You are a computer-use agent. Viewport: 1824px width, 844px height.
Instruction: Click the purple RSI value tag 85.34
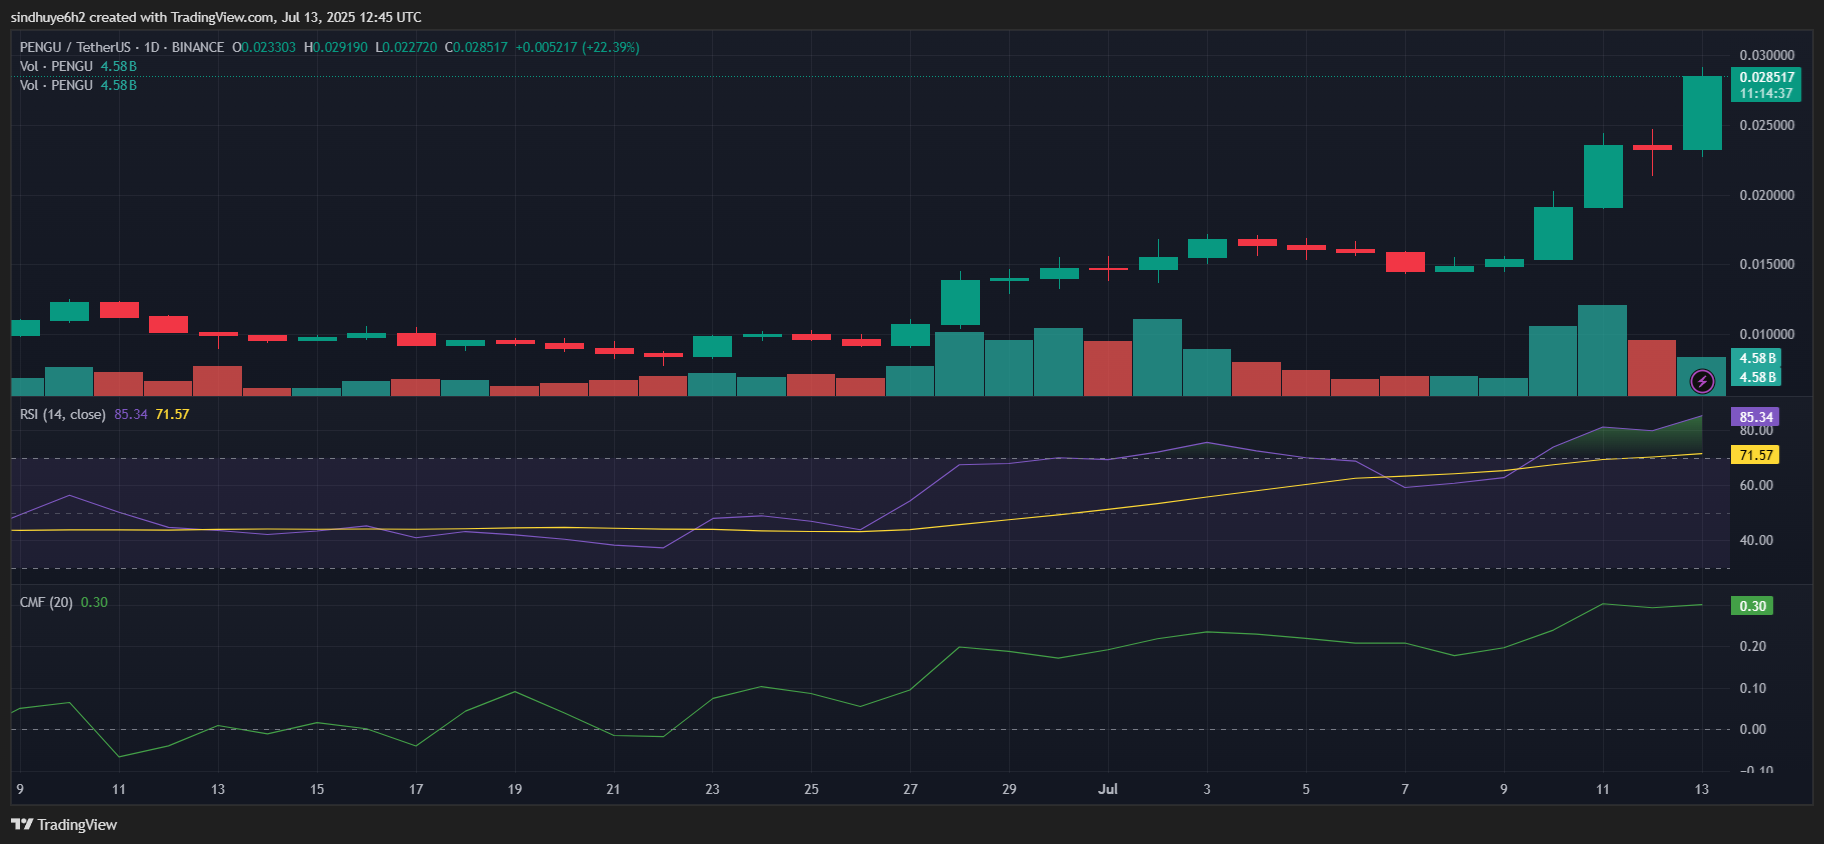(1755, 417)
